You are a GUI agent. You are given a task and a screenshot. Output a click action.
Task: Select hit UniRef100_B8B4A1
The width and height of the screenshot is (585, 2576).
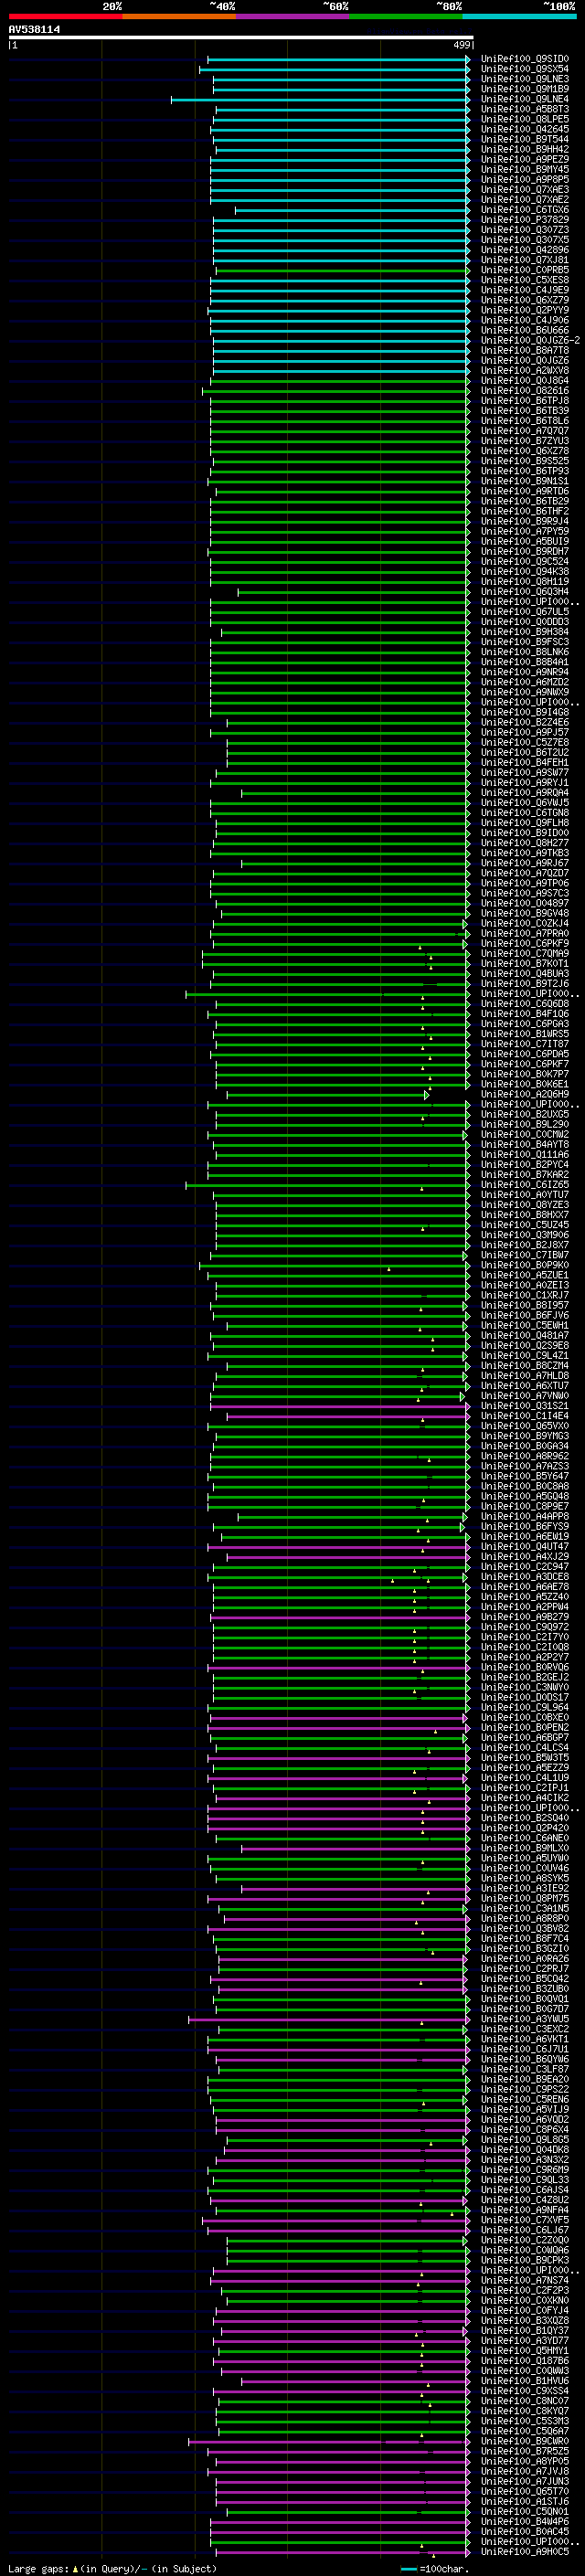pos(525,662)
